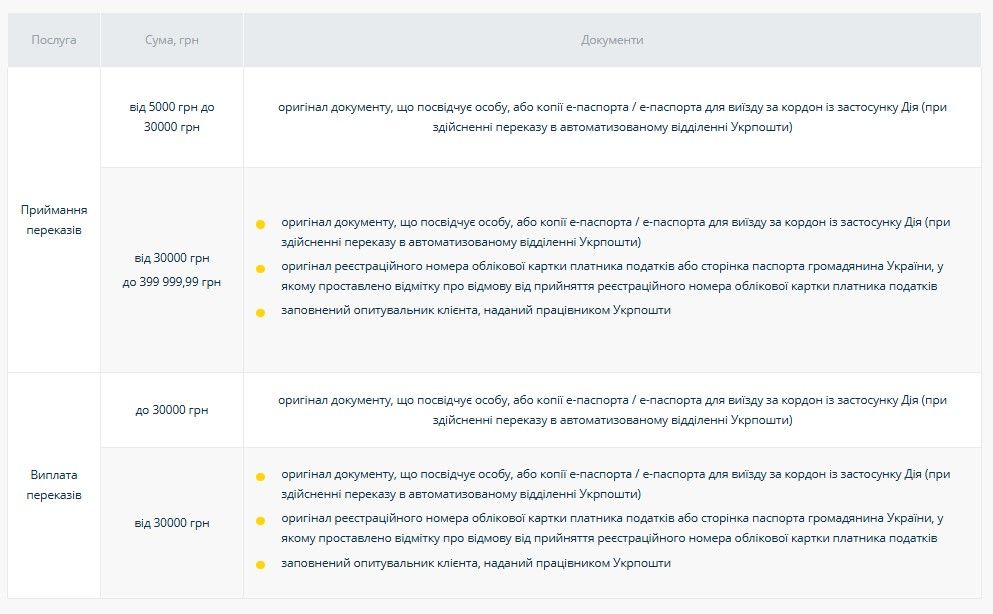The image size is (993, 614).
Task: Click 'заповнений опитувальник клієнта' text in Виплата section
Action: pyautogui.click(x=476, y=563)
